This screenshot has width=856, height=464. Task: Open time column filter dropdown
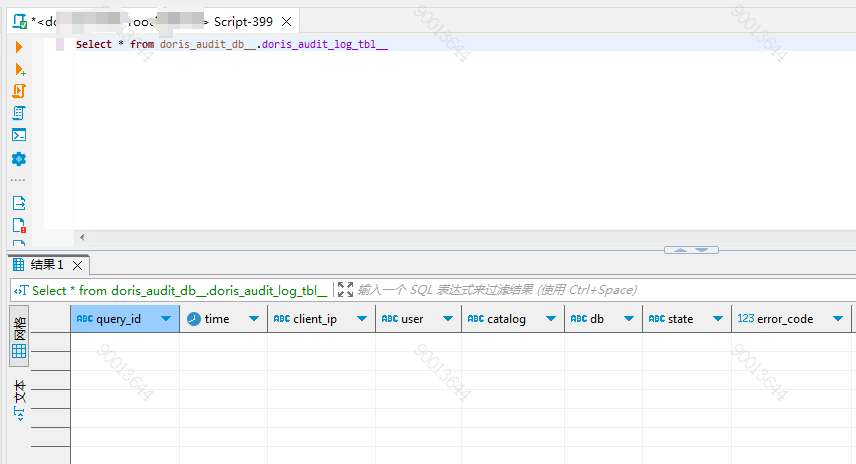click(x=254, y=319)
